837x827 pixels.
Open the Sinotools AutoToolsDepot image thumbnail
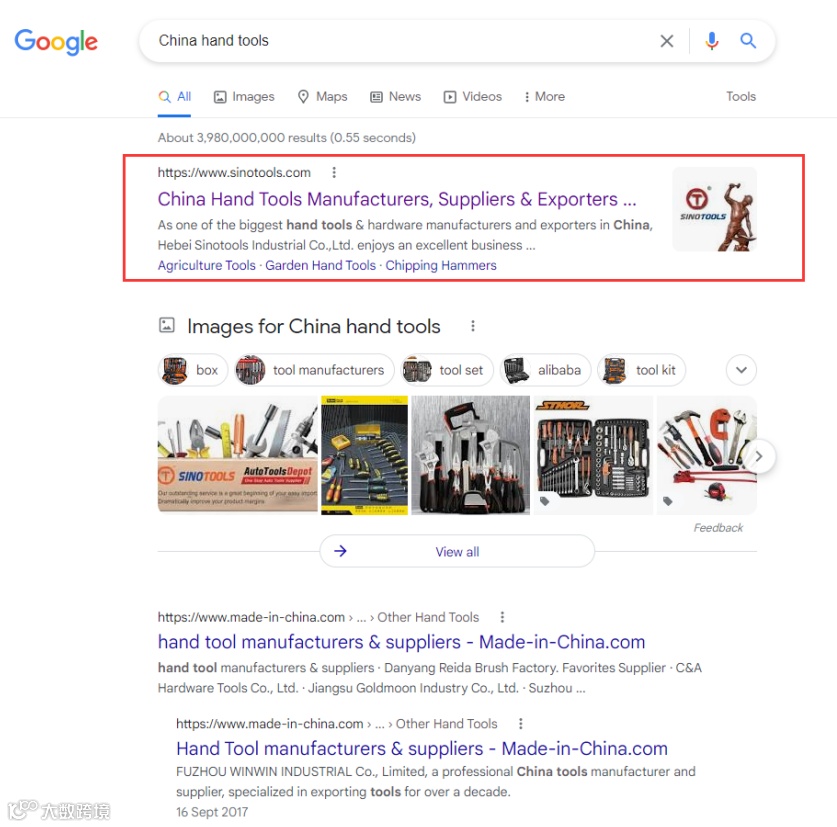[238, 455]
